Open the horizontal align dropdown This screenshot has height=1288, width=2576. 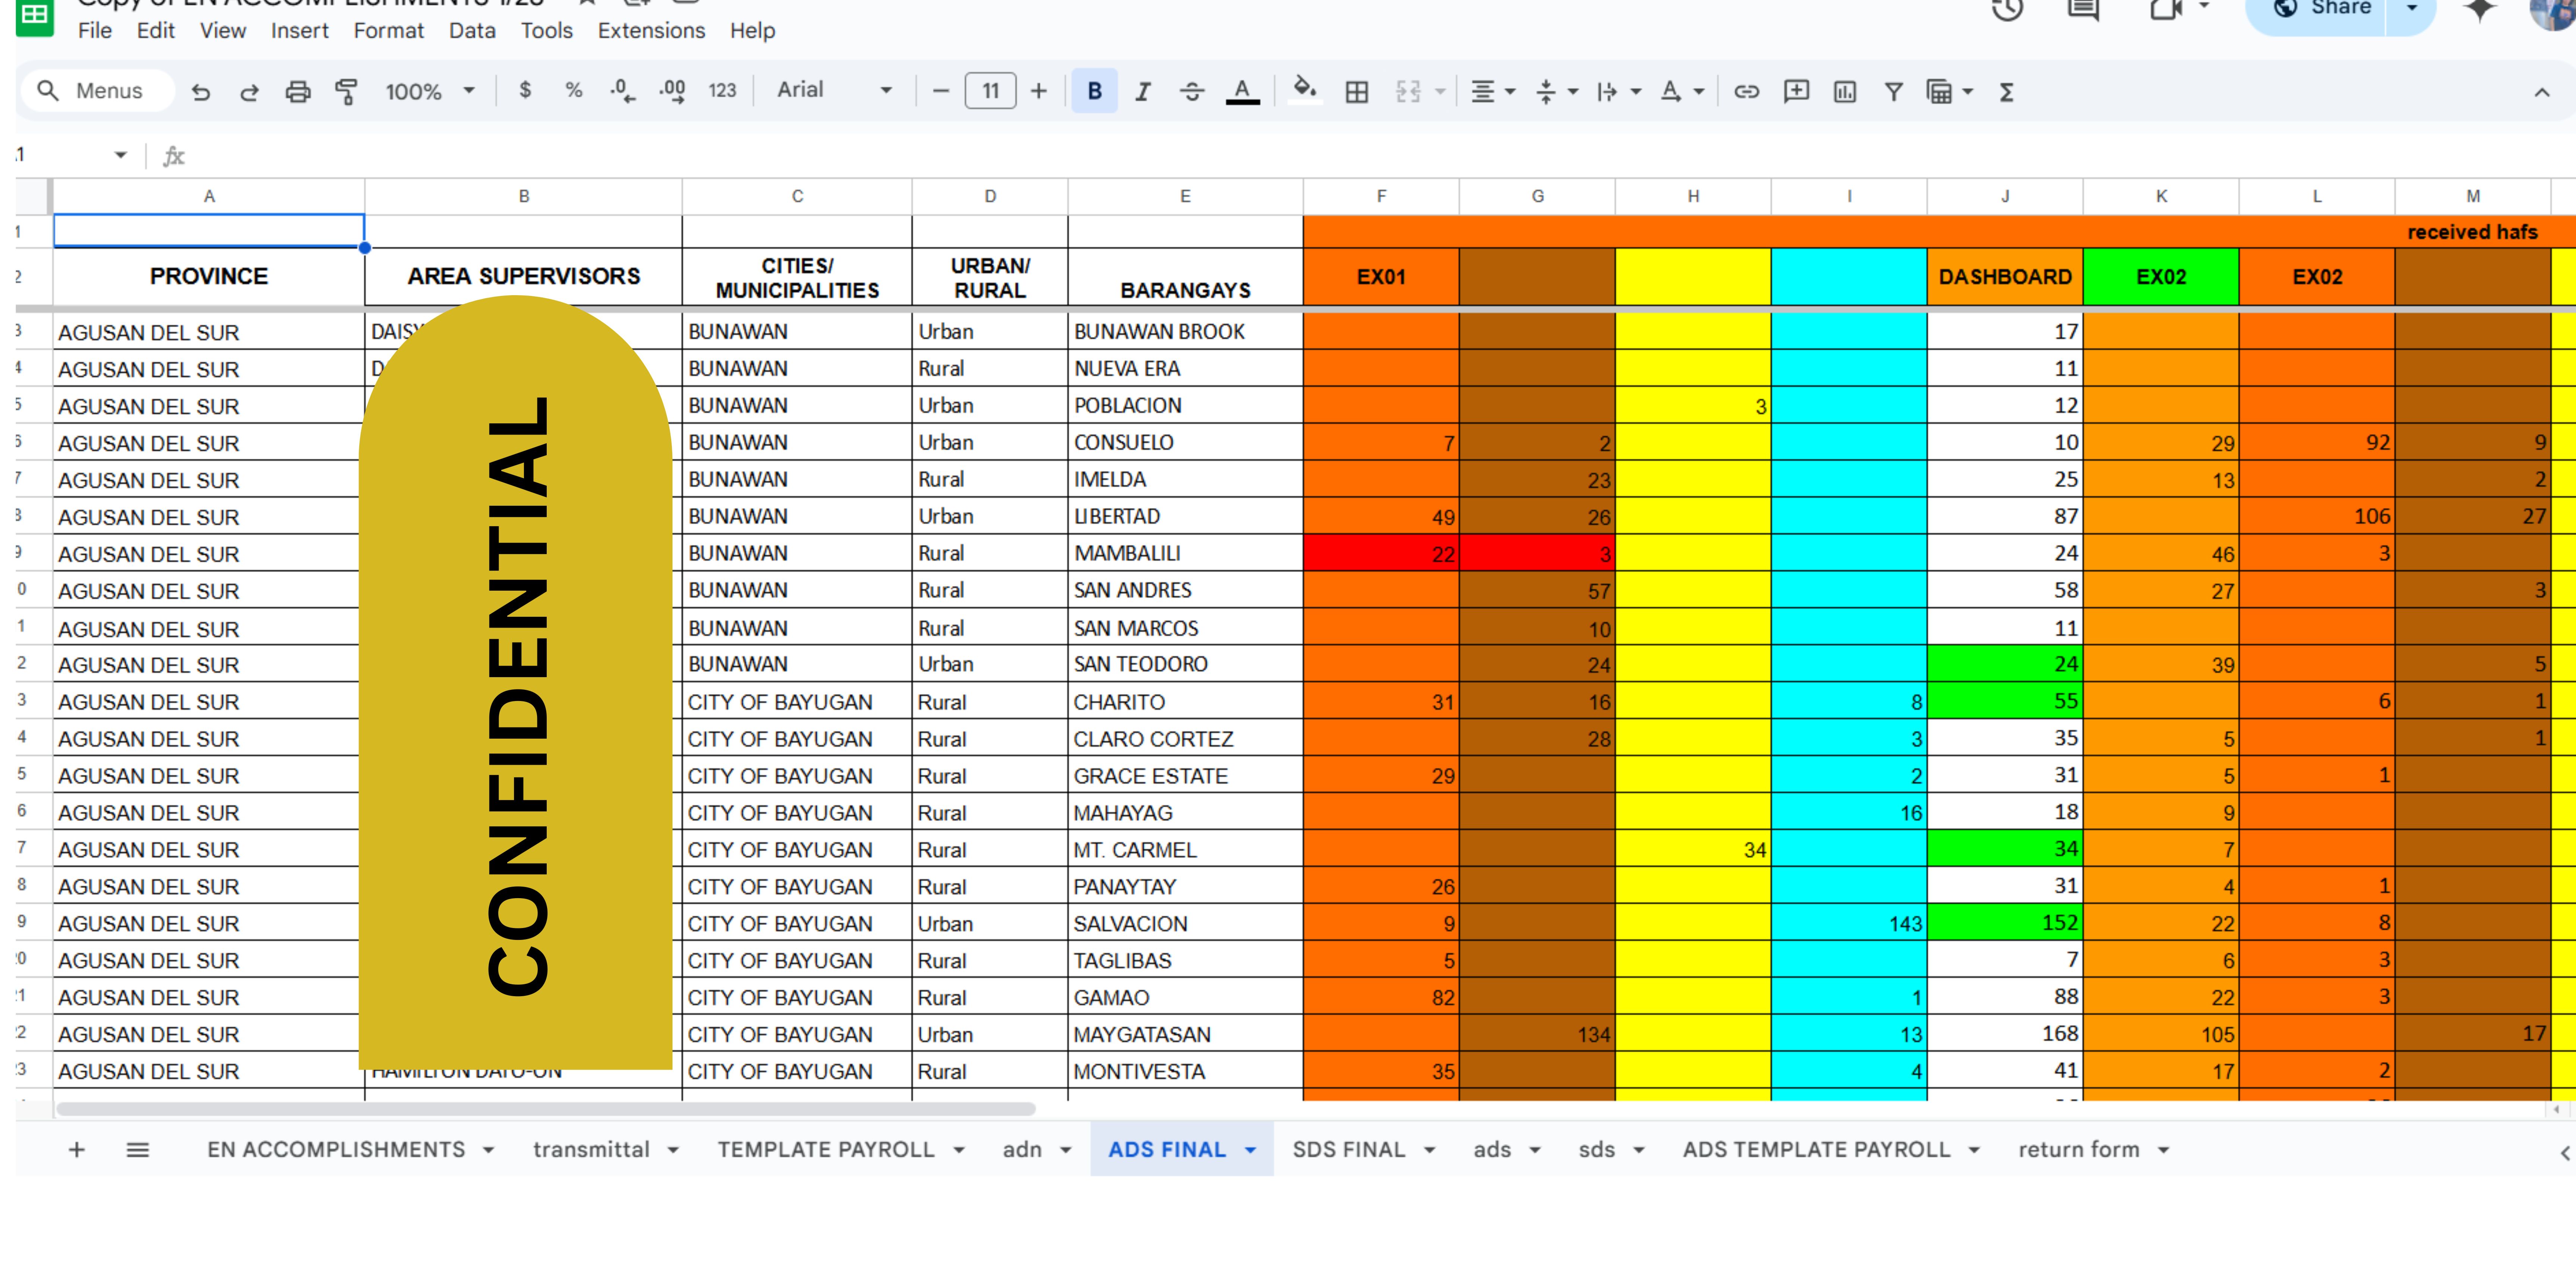(1493, 92)
